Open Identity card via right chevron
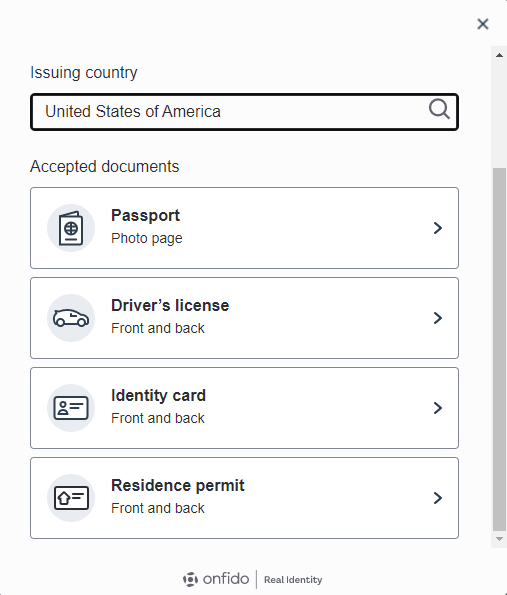This screenshot has height=595, width=507. pos(438,408)
